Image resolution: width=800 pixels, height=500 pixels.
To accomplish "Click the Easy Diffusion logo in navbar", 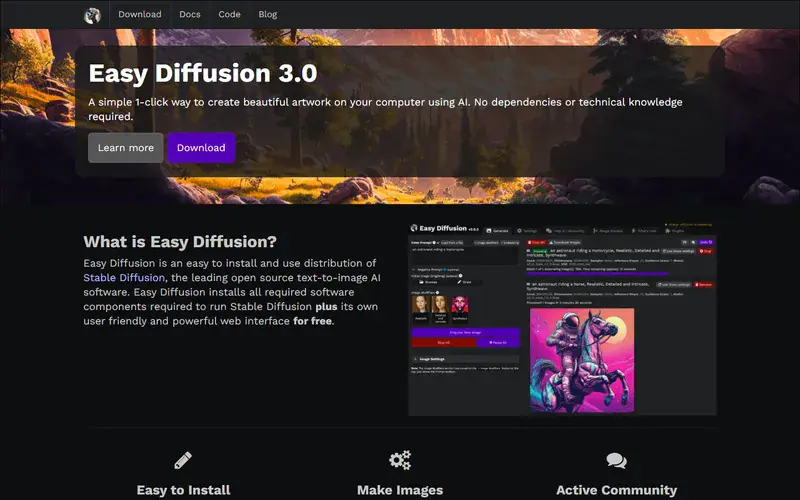I will pyautogui.click(x=92, y=15).
